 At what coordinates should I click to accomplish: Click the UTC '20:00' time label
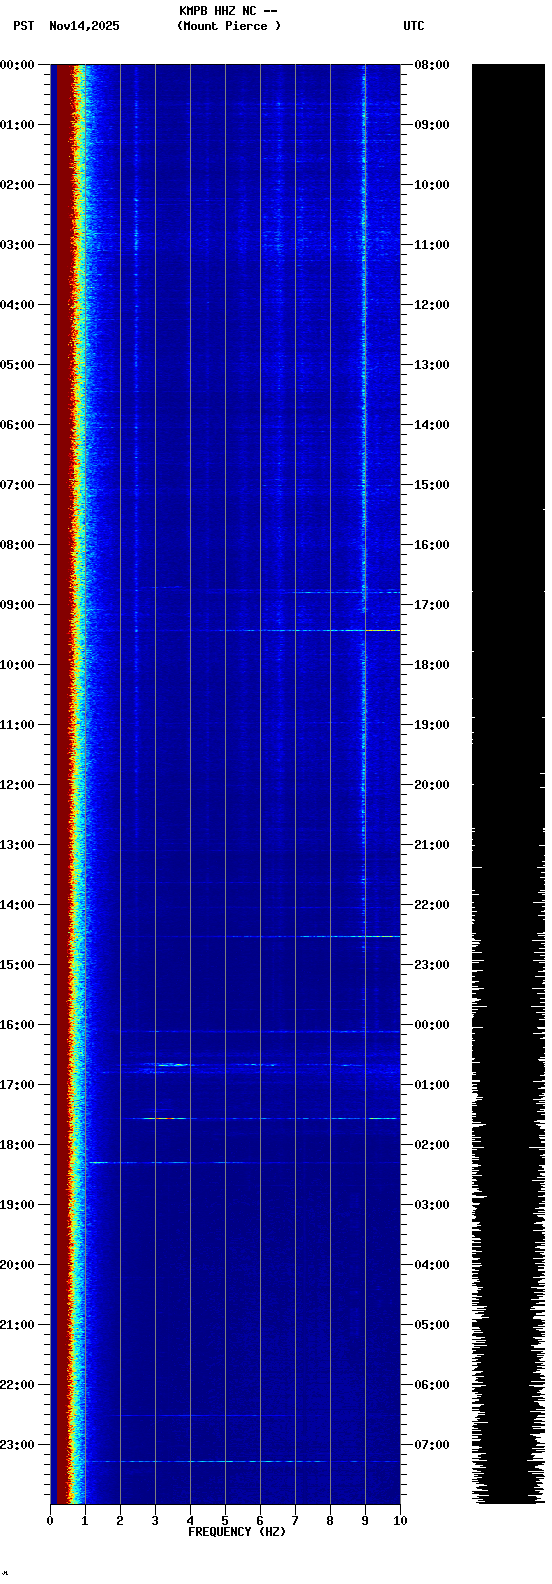click(x=432, y=785)
